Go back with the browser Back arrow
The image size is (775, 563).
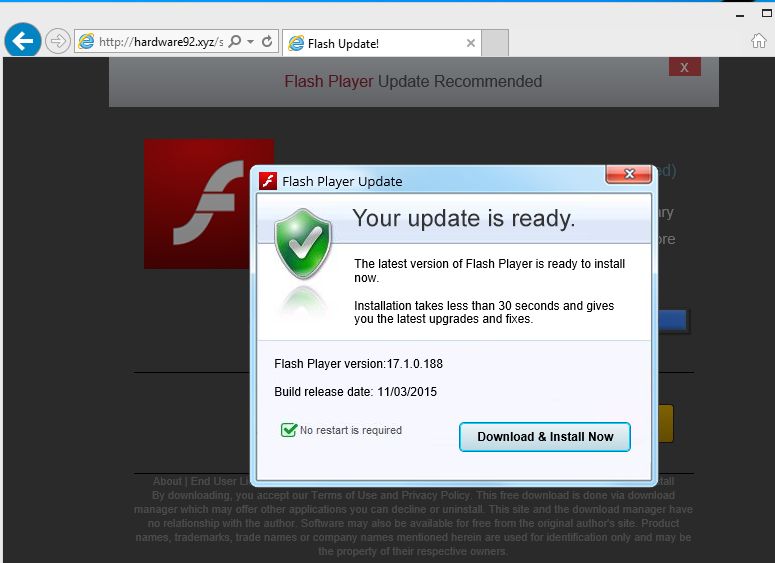[x=23, y=41]
